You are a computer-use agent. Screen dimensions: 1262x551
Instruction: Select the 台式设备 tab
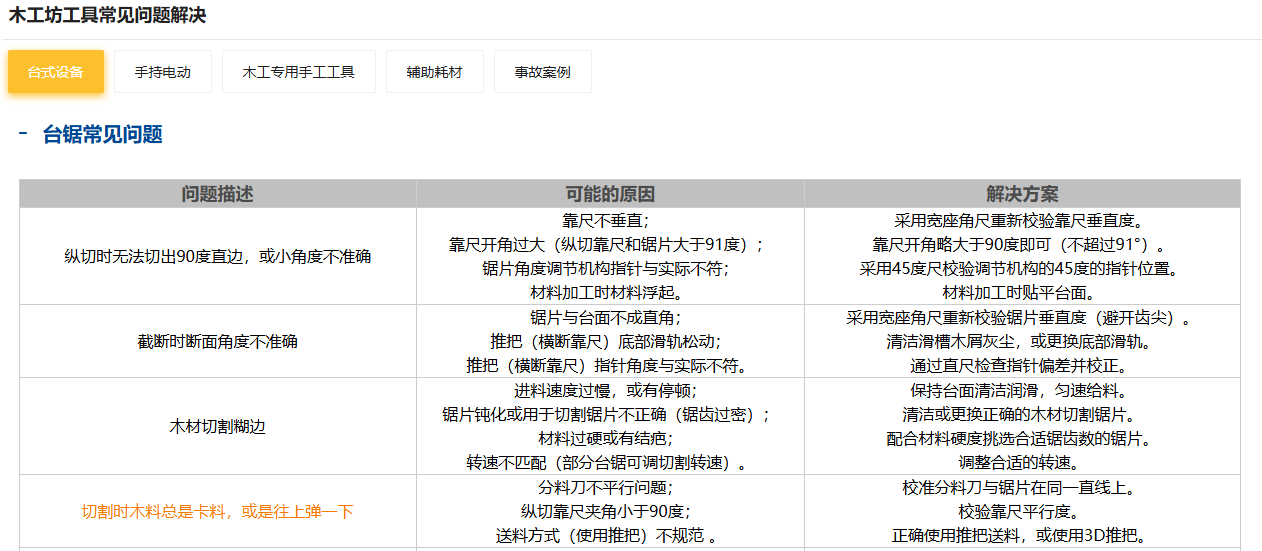[x=56, y=72]
